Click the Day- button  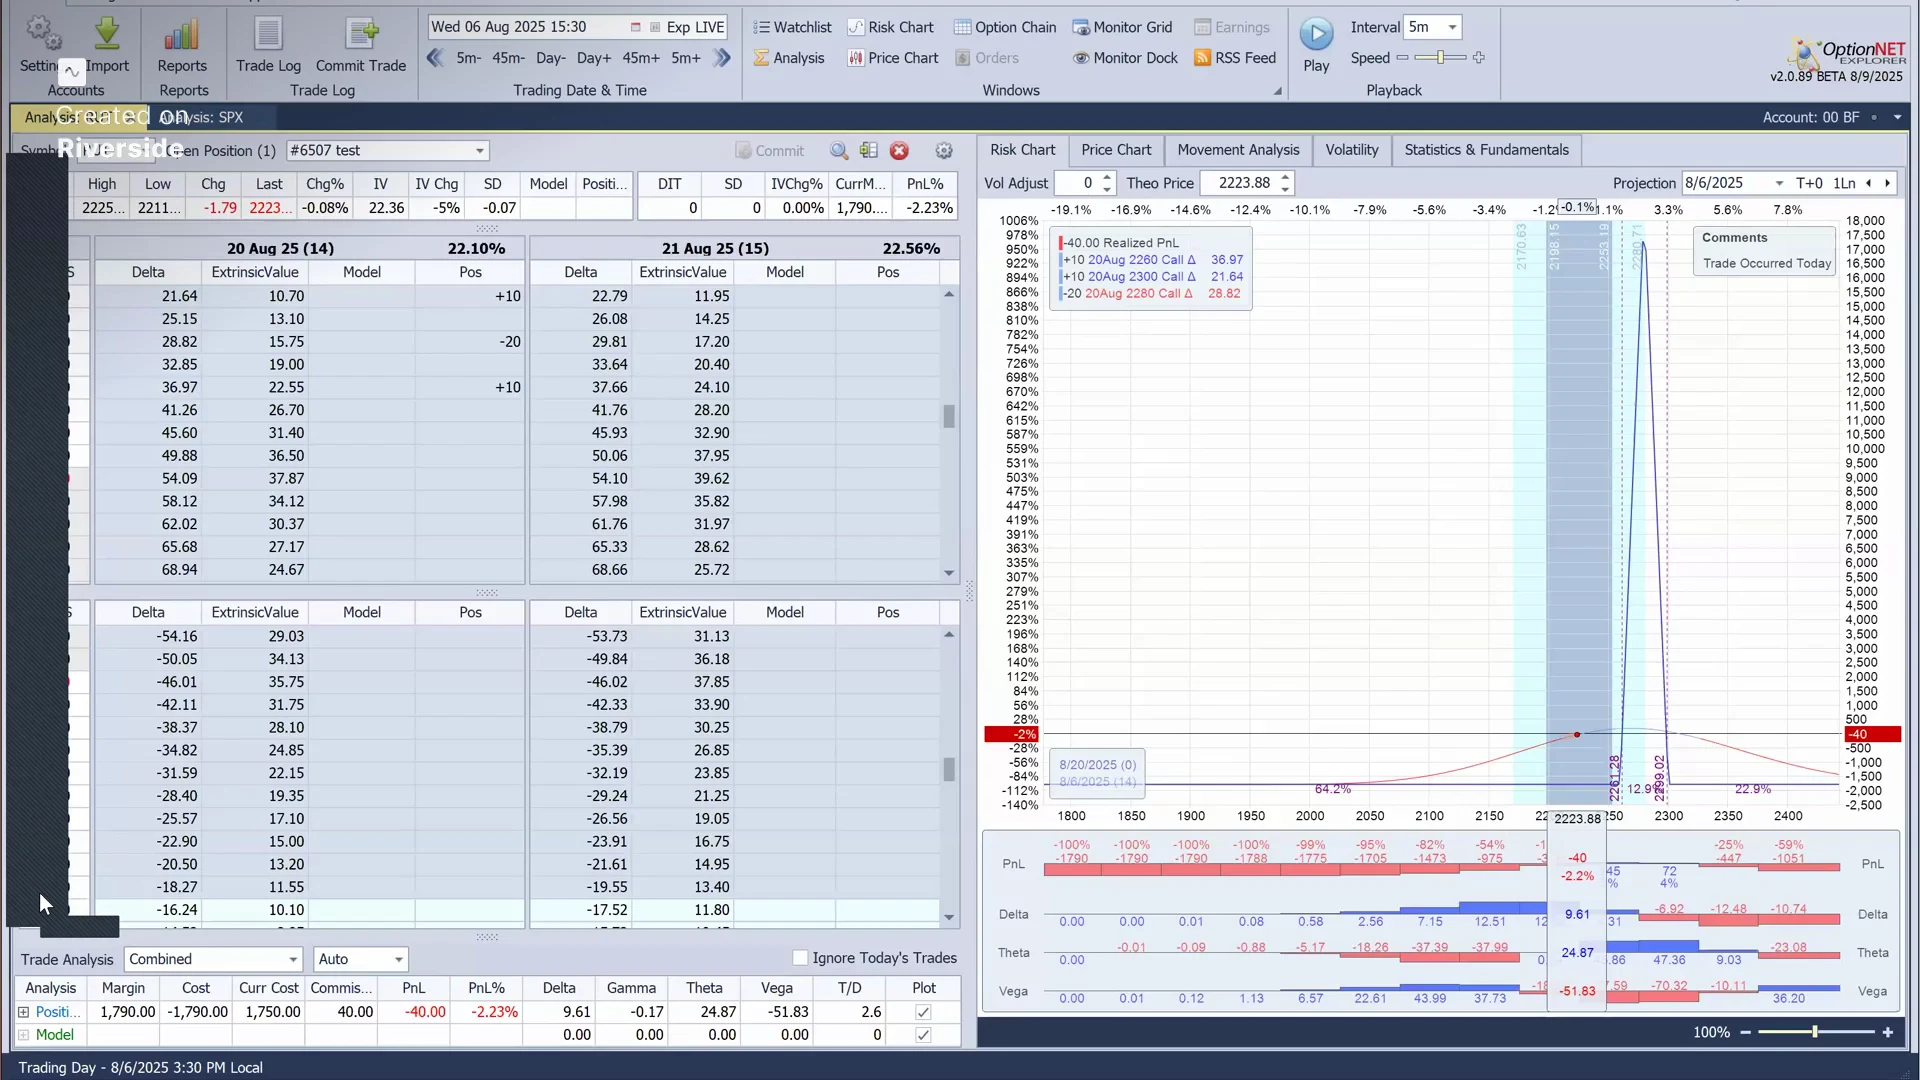(550, 58)
